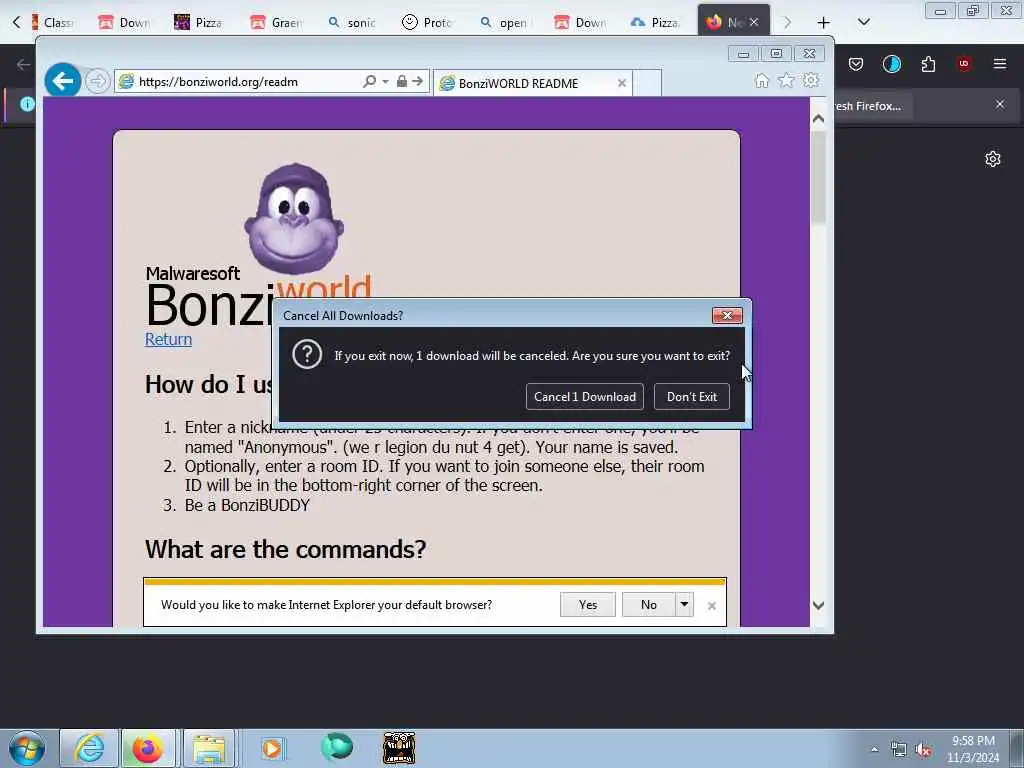The width and height of the screenshot is (1024, 768).
Task: Switch to the Class Firefox tab
Action: point(54,22)
